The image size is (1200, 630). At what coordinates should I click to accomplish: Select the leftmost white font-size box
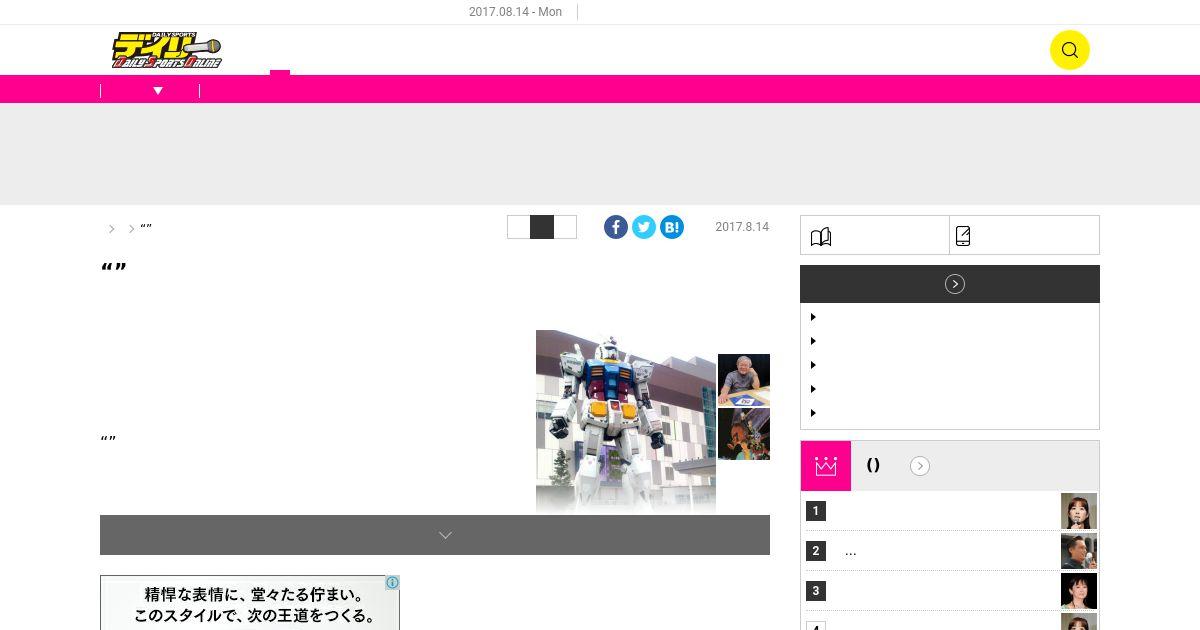[x=519, y=227]
